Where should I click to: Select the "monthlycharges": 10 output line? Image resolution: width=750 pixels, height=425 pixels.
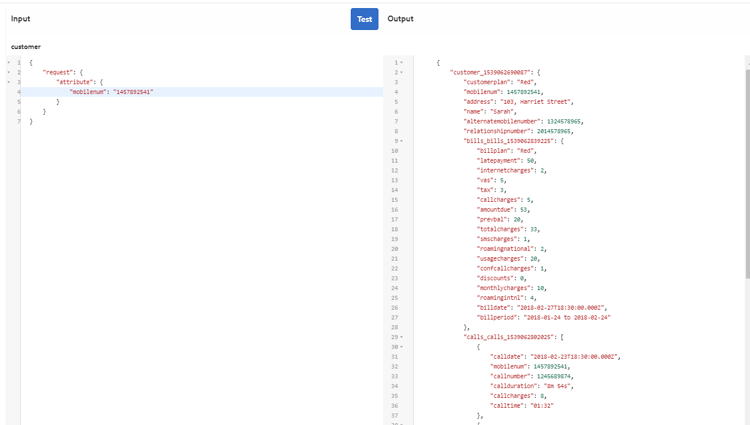[x=511, y=288]
